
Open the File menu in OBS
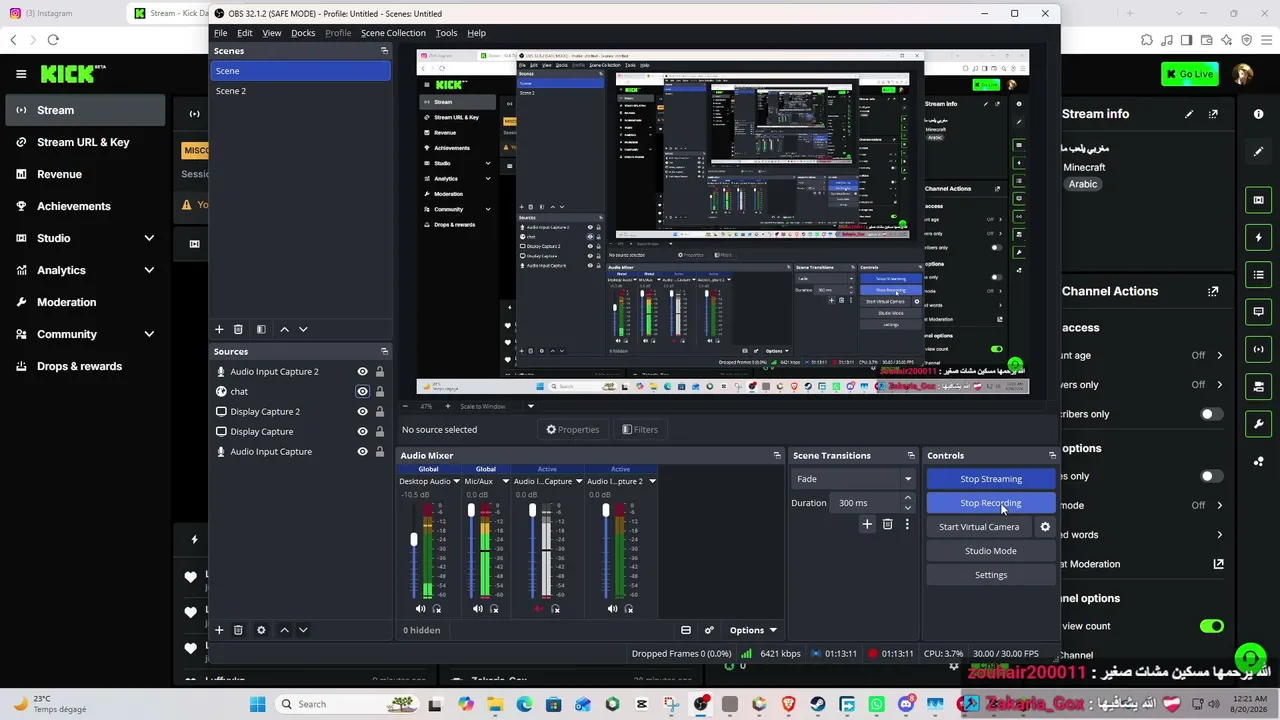tap(220, 33)
